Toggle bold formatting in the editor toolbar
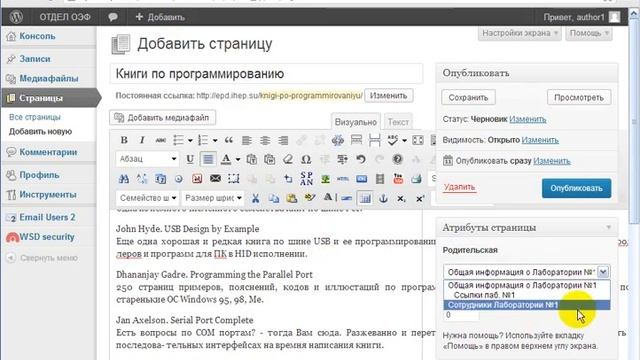 pos(124,140)
